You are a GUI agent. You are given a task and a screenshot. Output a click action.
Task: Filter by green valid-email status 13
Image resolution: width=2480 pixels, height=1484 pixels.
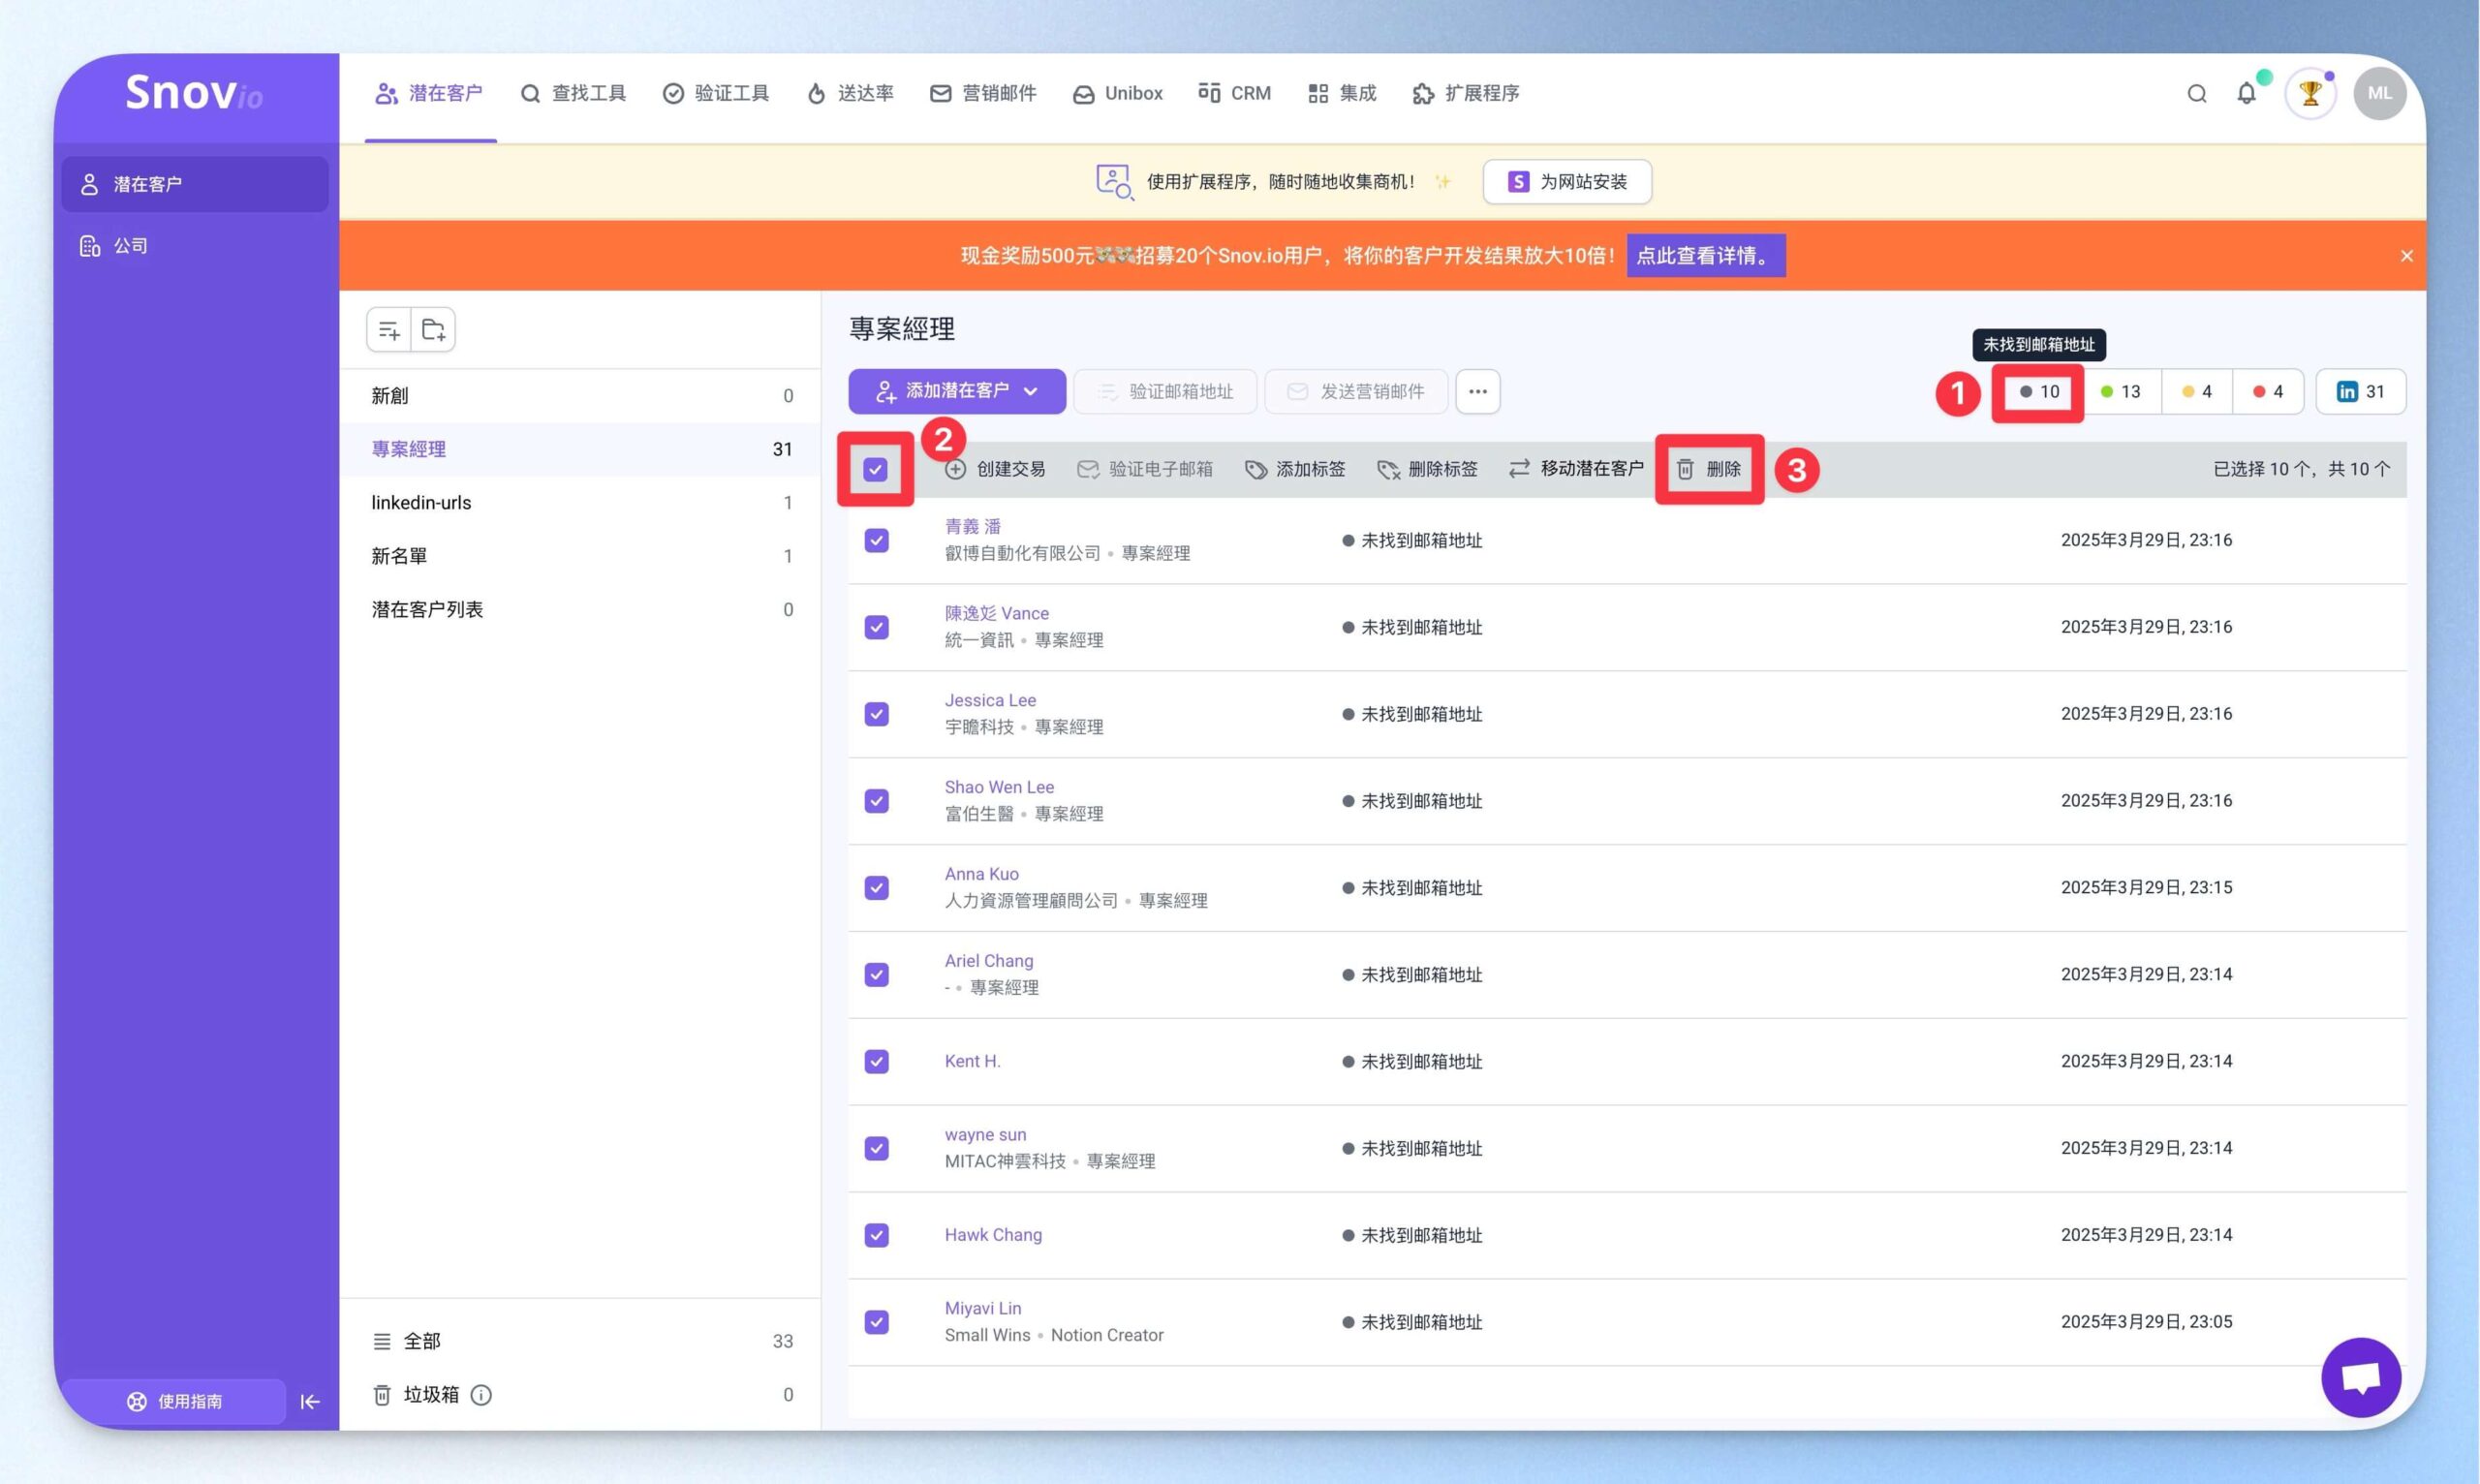2120,391
